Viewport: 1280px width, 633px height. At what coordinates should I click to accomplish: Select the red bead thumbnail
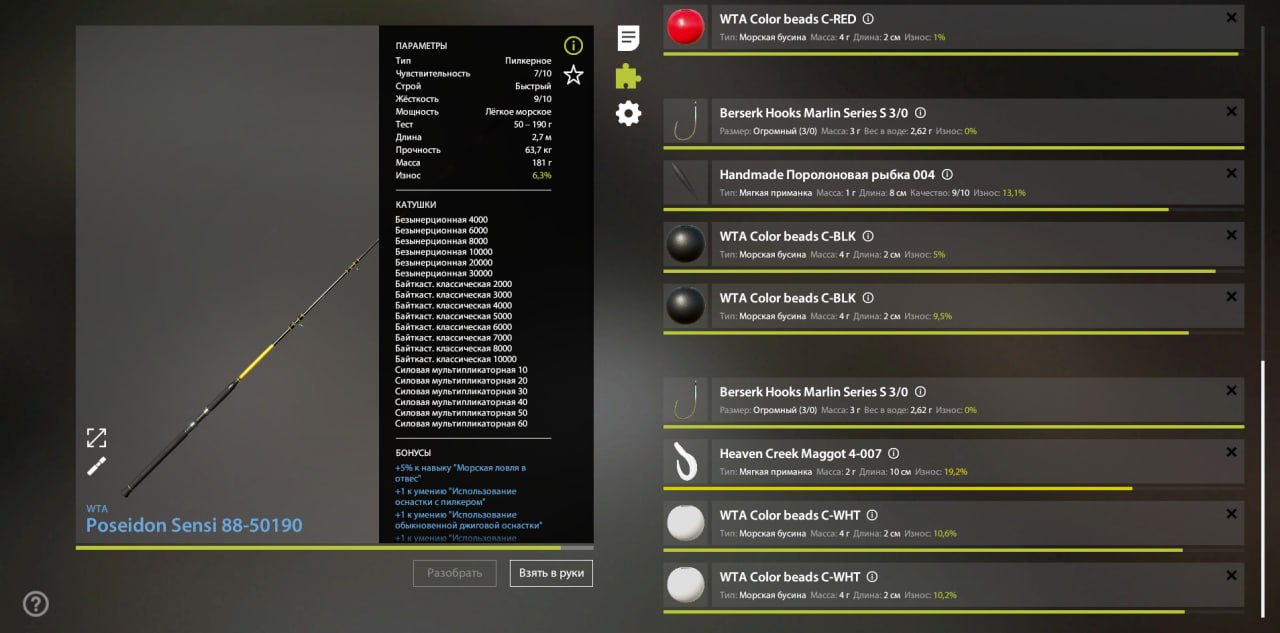(x=686, y=26)
